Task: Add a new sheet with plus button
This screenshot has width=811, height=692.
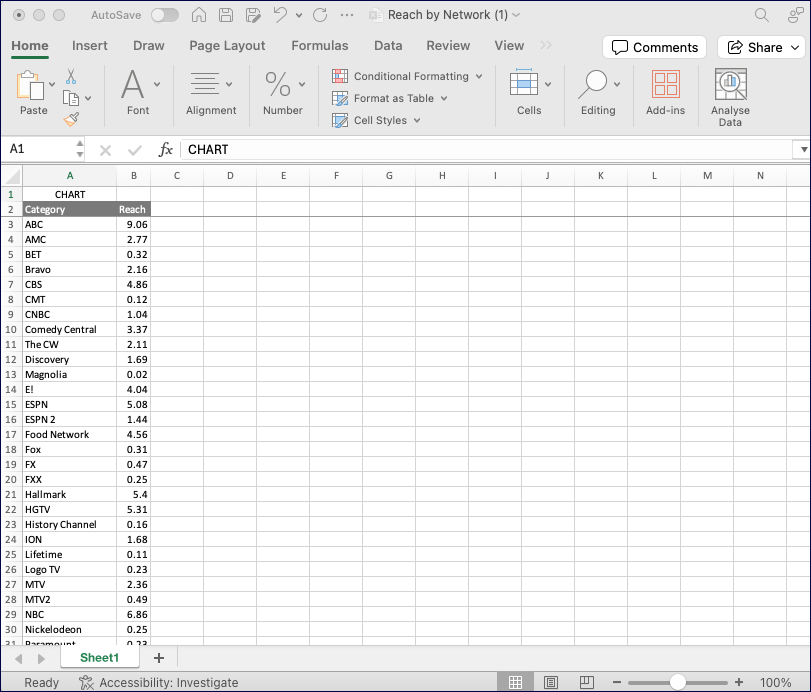Action: tap(159, 658)
